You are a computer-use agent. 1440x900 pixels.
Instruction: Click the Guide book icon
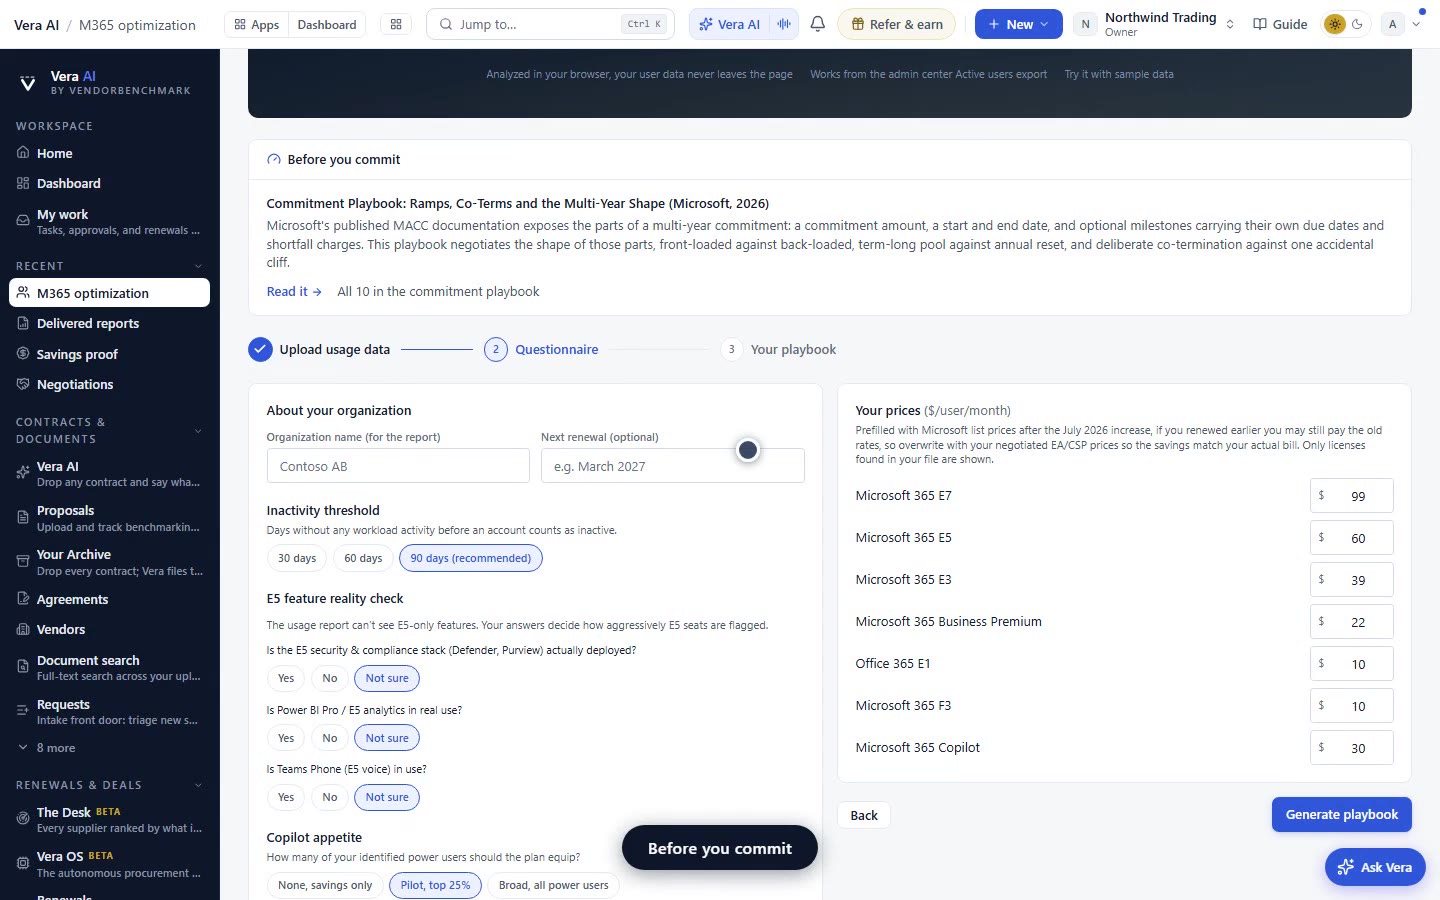pyautogui.click(x=1260, y=24)
